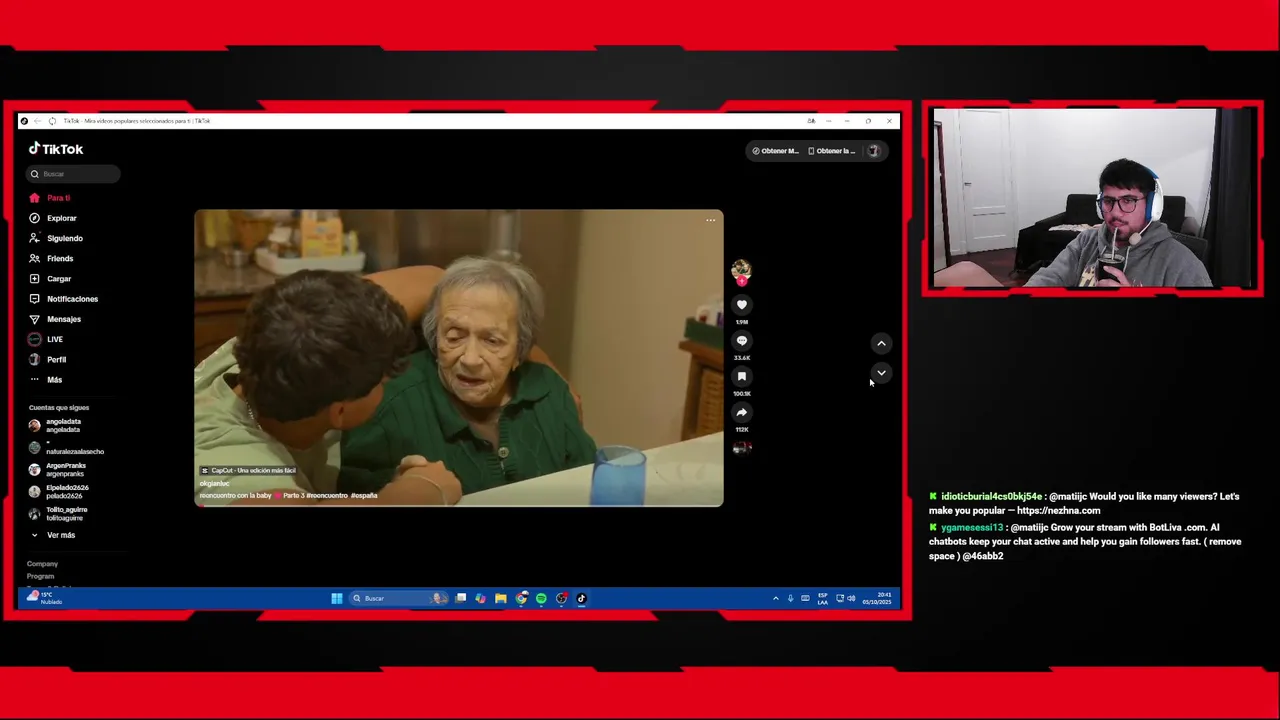Click the video creator username in the caption

coord(214,484)
